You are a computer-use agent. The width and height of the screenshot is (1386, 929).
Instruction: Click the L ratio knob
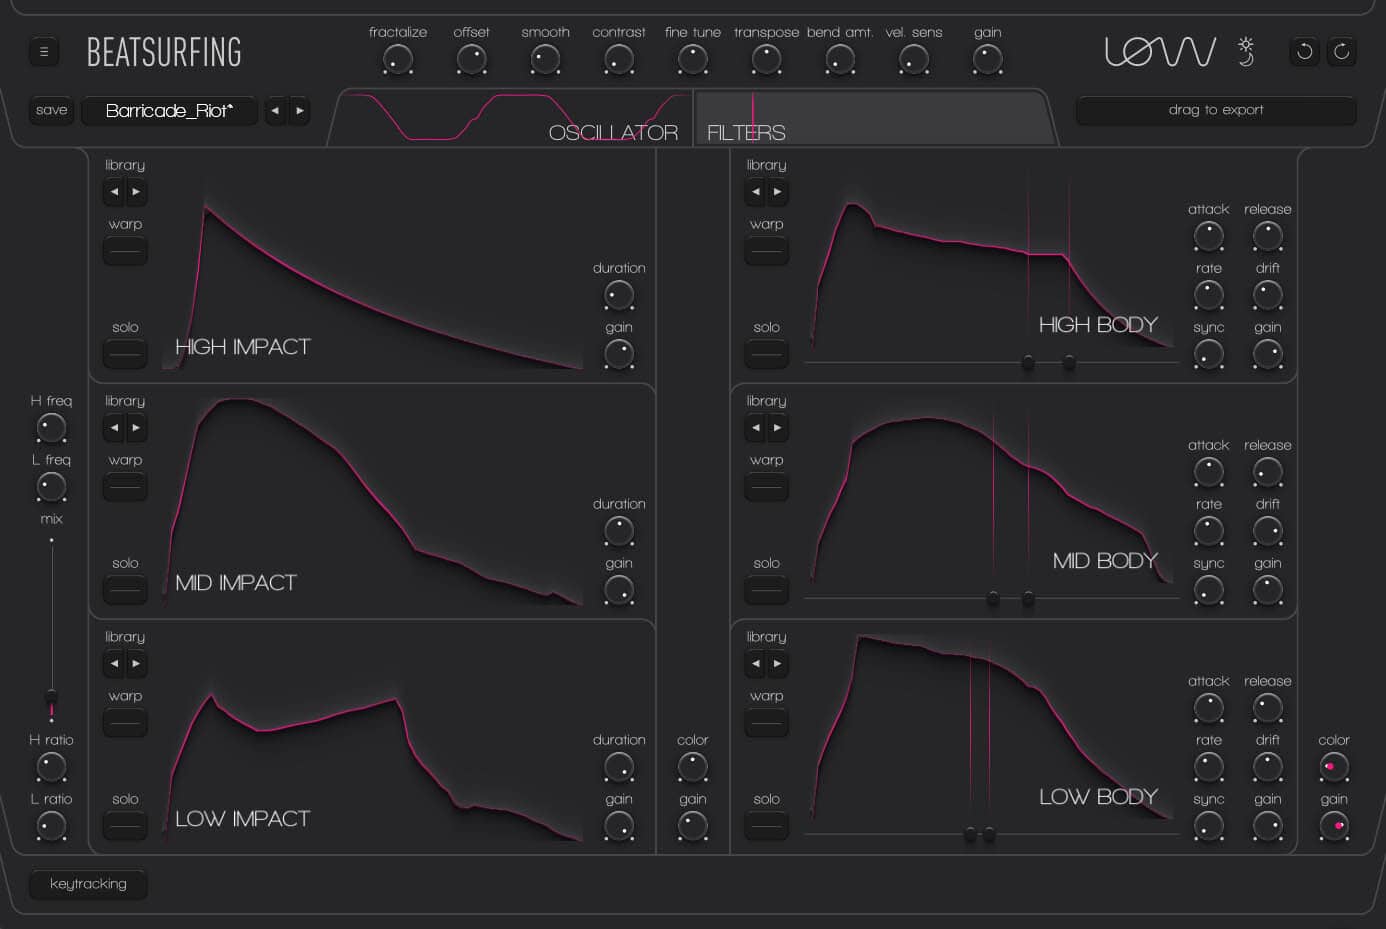(51, 826)
